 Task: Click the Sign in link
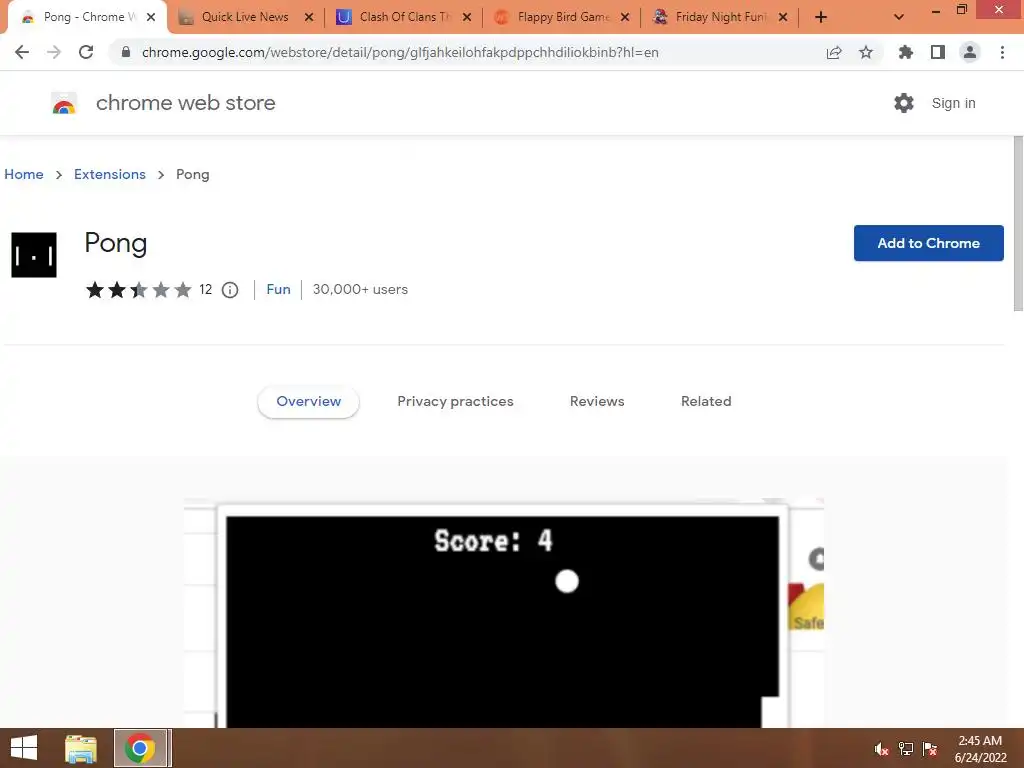tap(953, 103)
